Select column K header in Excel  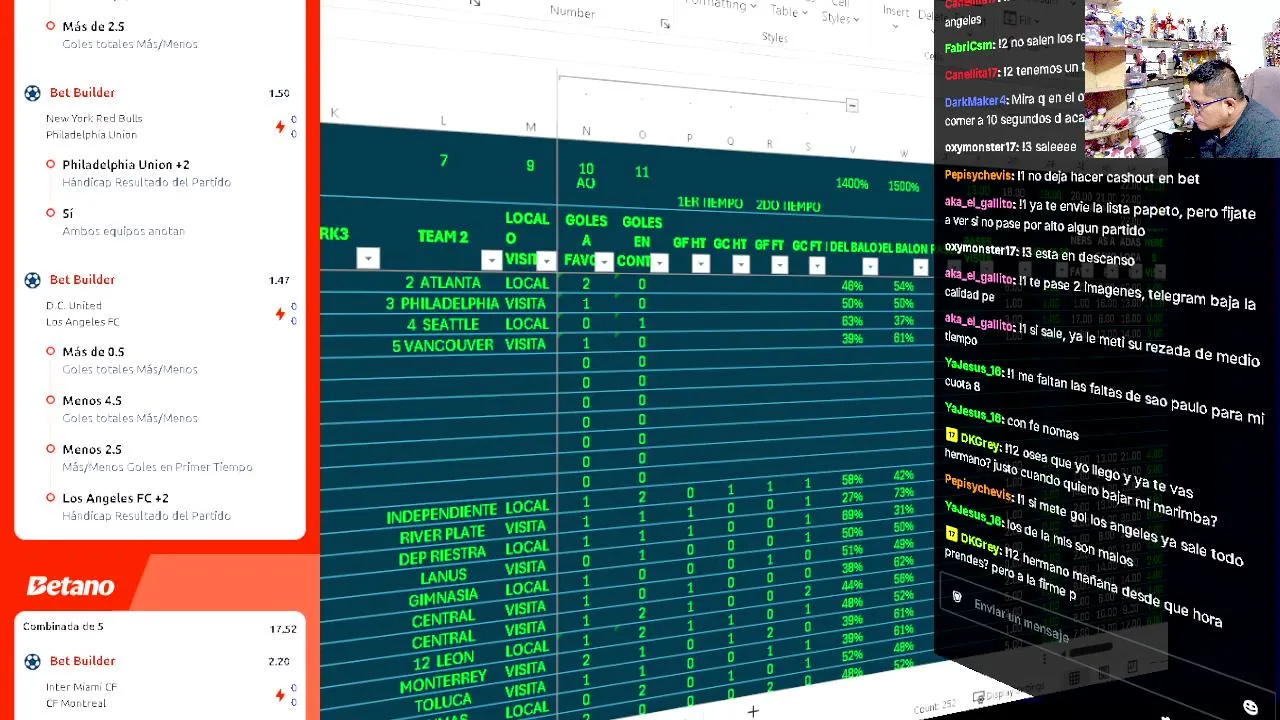point(334,113)
